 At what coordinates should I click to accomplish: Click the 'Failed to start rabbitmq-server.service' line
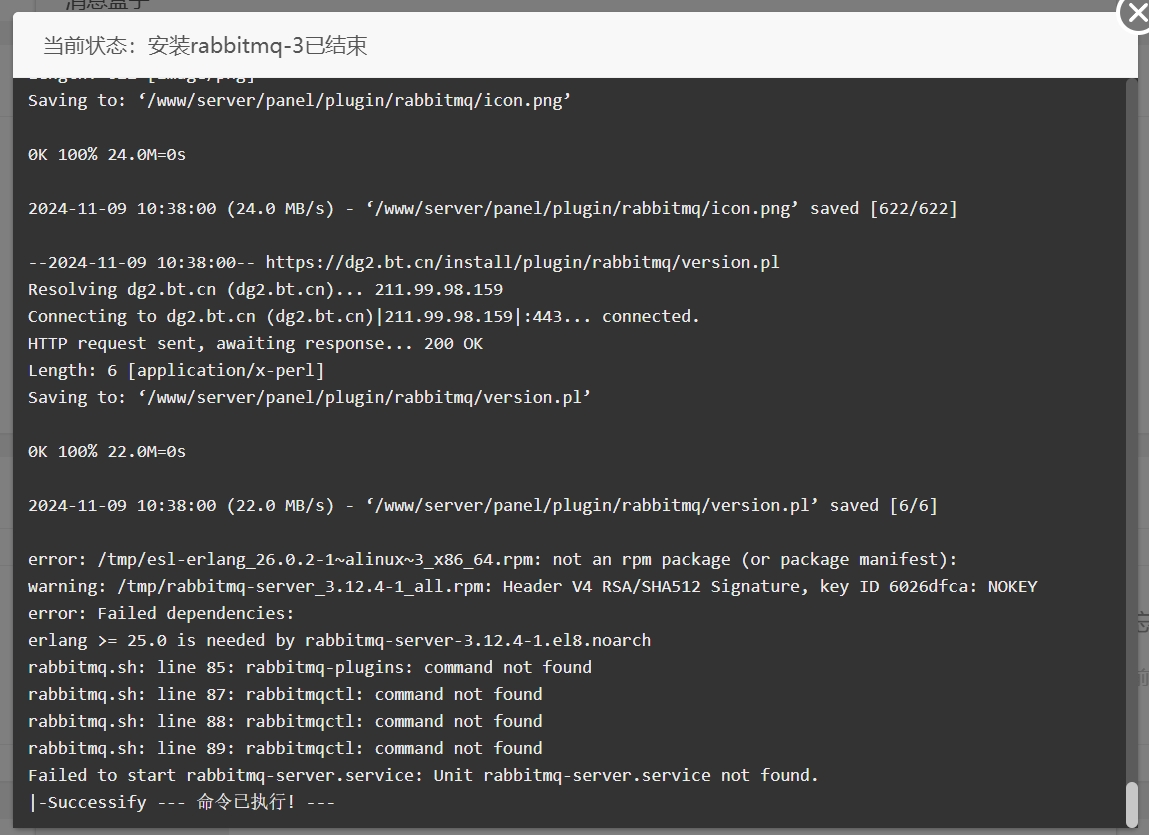coord(423,776)
